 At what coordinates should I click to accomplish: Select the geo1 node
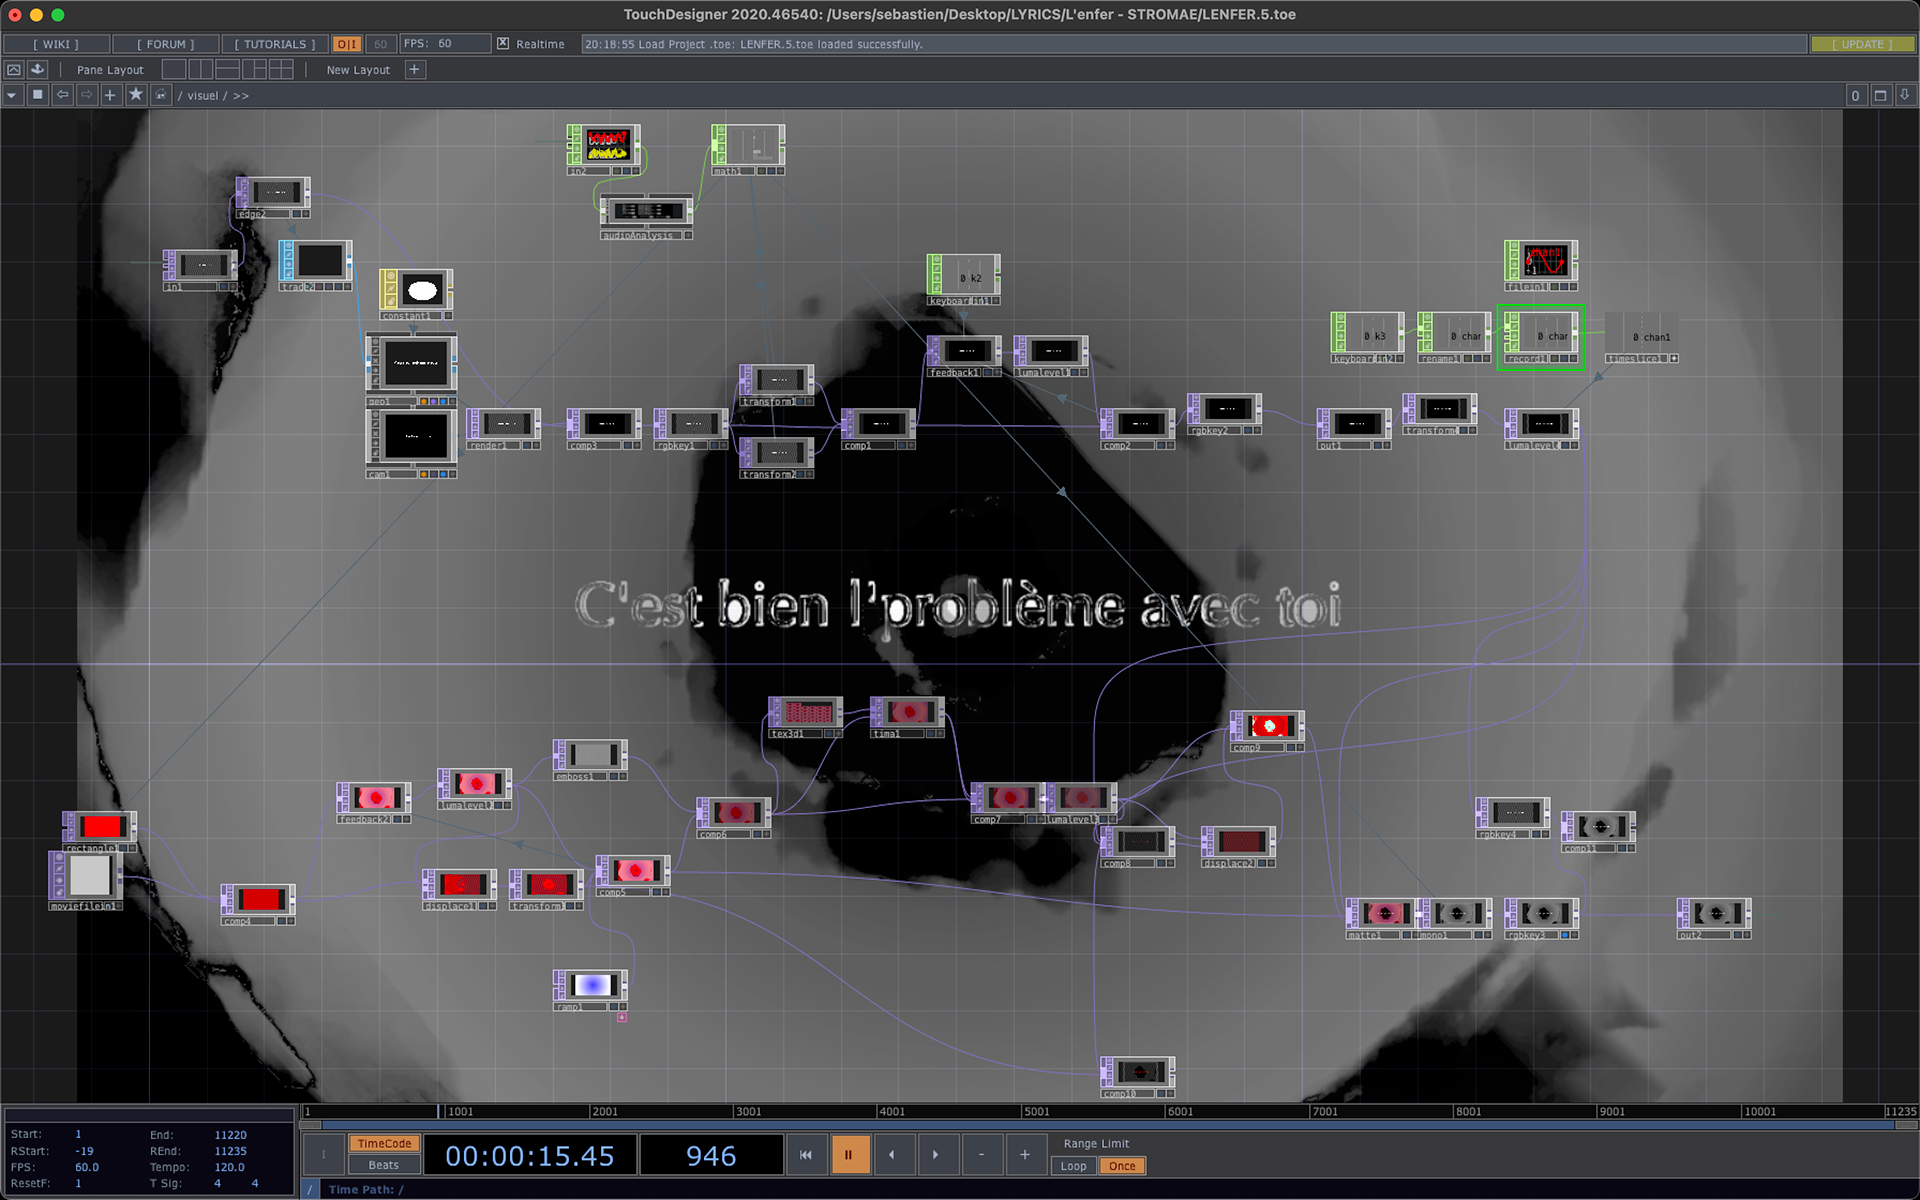(412, 369)
